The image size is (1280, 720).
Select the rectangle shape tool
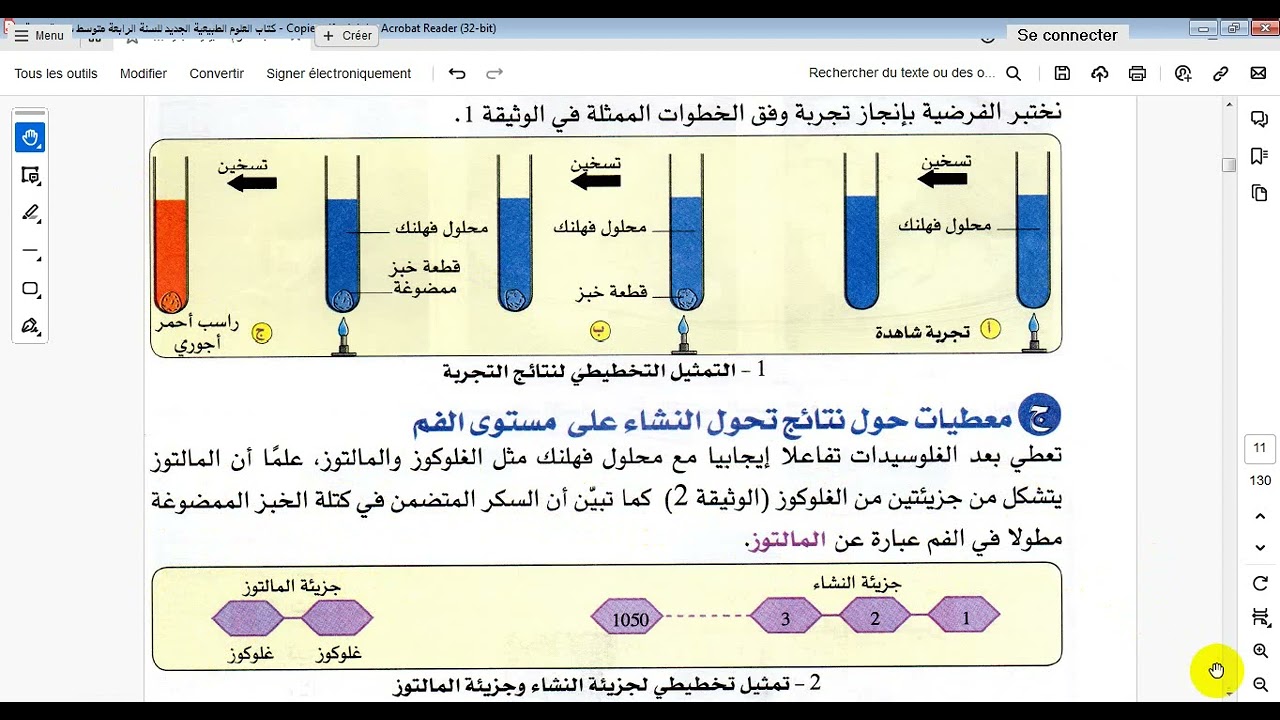30,289
